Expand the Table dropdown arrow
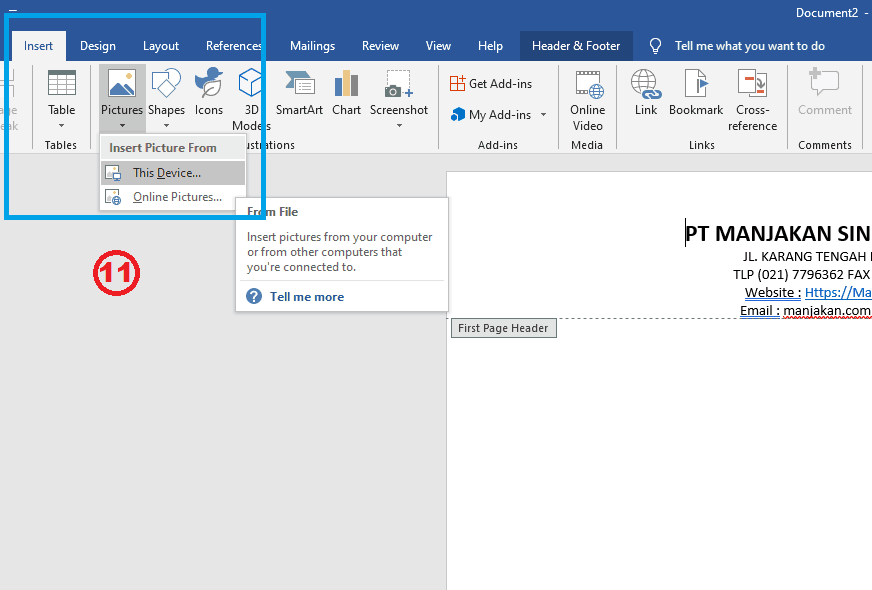Image resolution: width=872 pixels, height=590 pixels. [61, 126]
